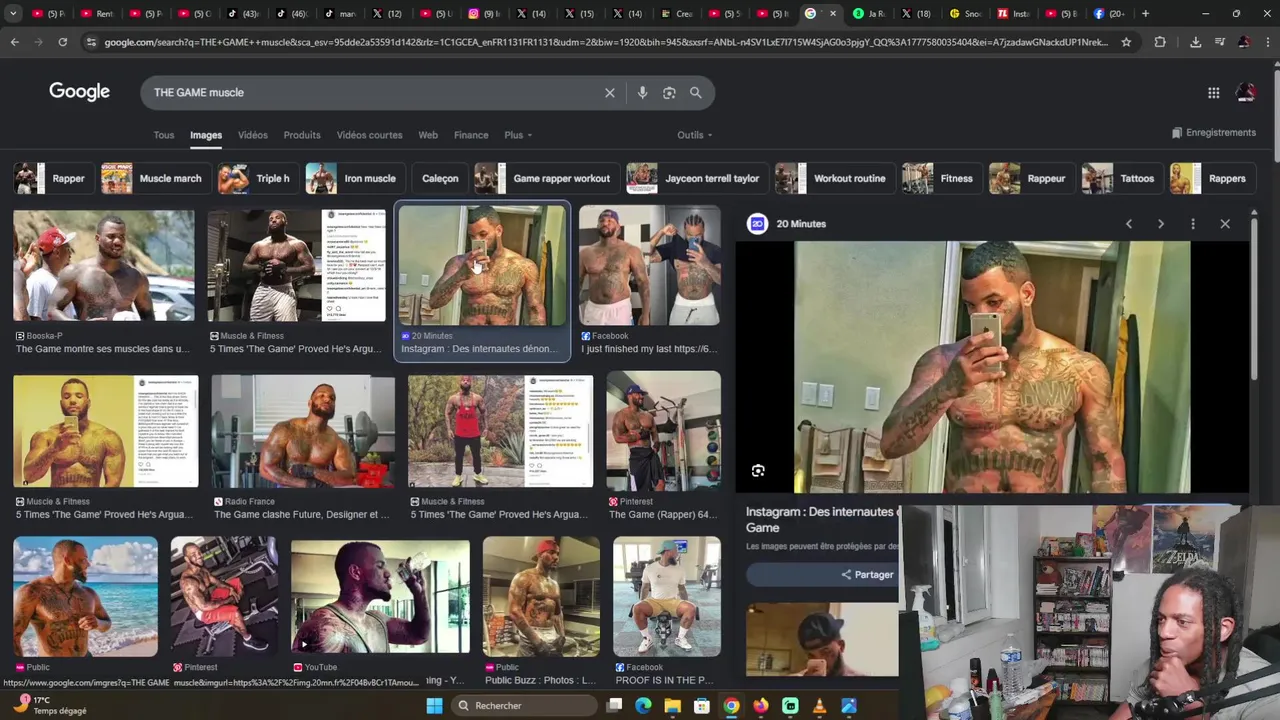Image resolution: width=1280 pixels, height=720 pixels.
Task: Open Firefox from taskbar
Action: tap(761, 706)
